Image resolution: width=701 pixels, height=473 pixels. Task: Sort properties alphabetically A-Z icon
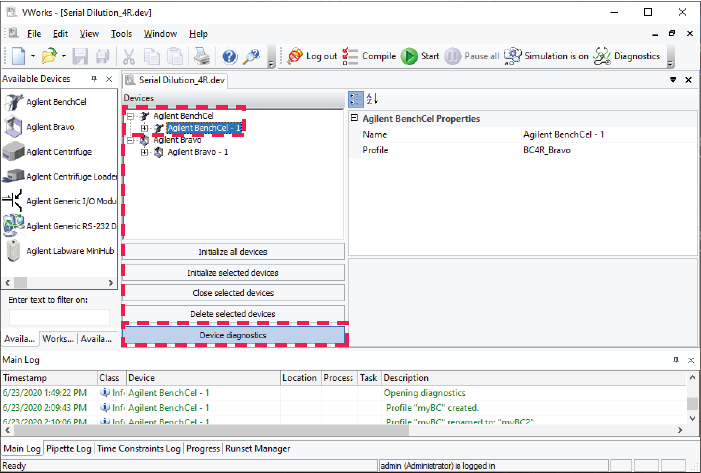[x=372, y=99]
